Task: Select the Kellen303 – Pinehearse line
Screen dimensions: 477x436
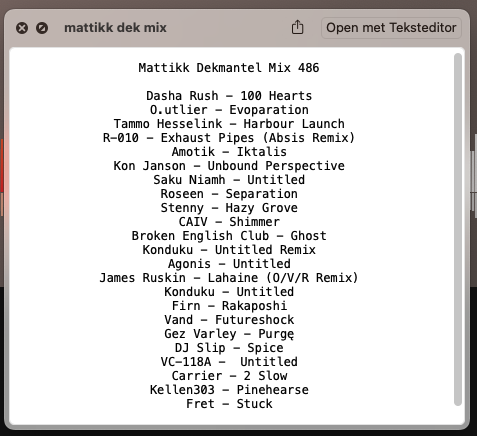Action: 229,390
